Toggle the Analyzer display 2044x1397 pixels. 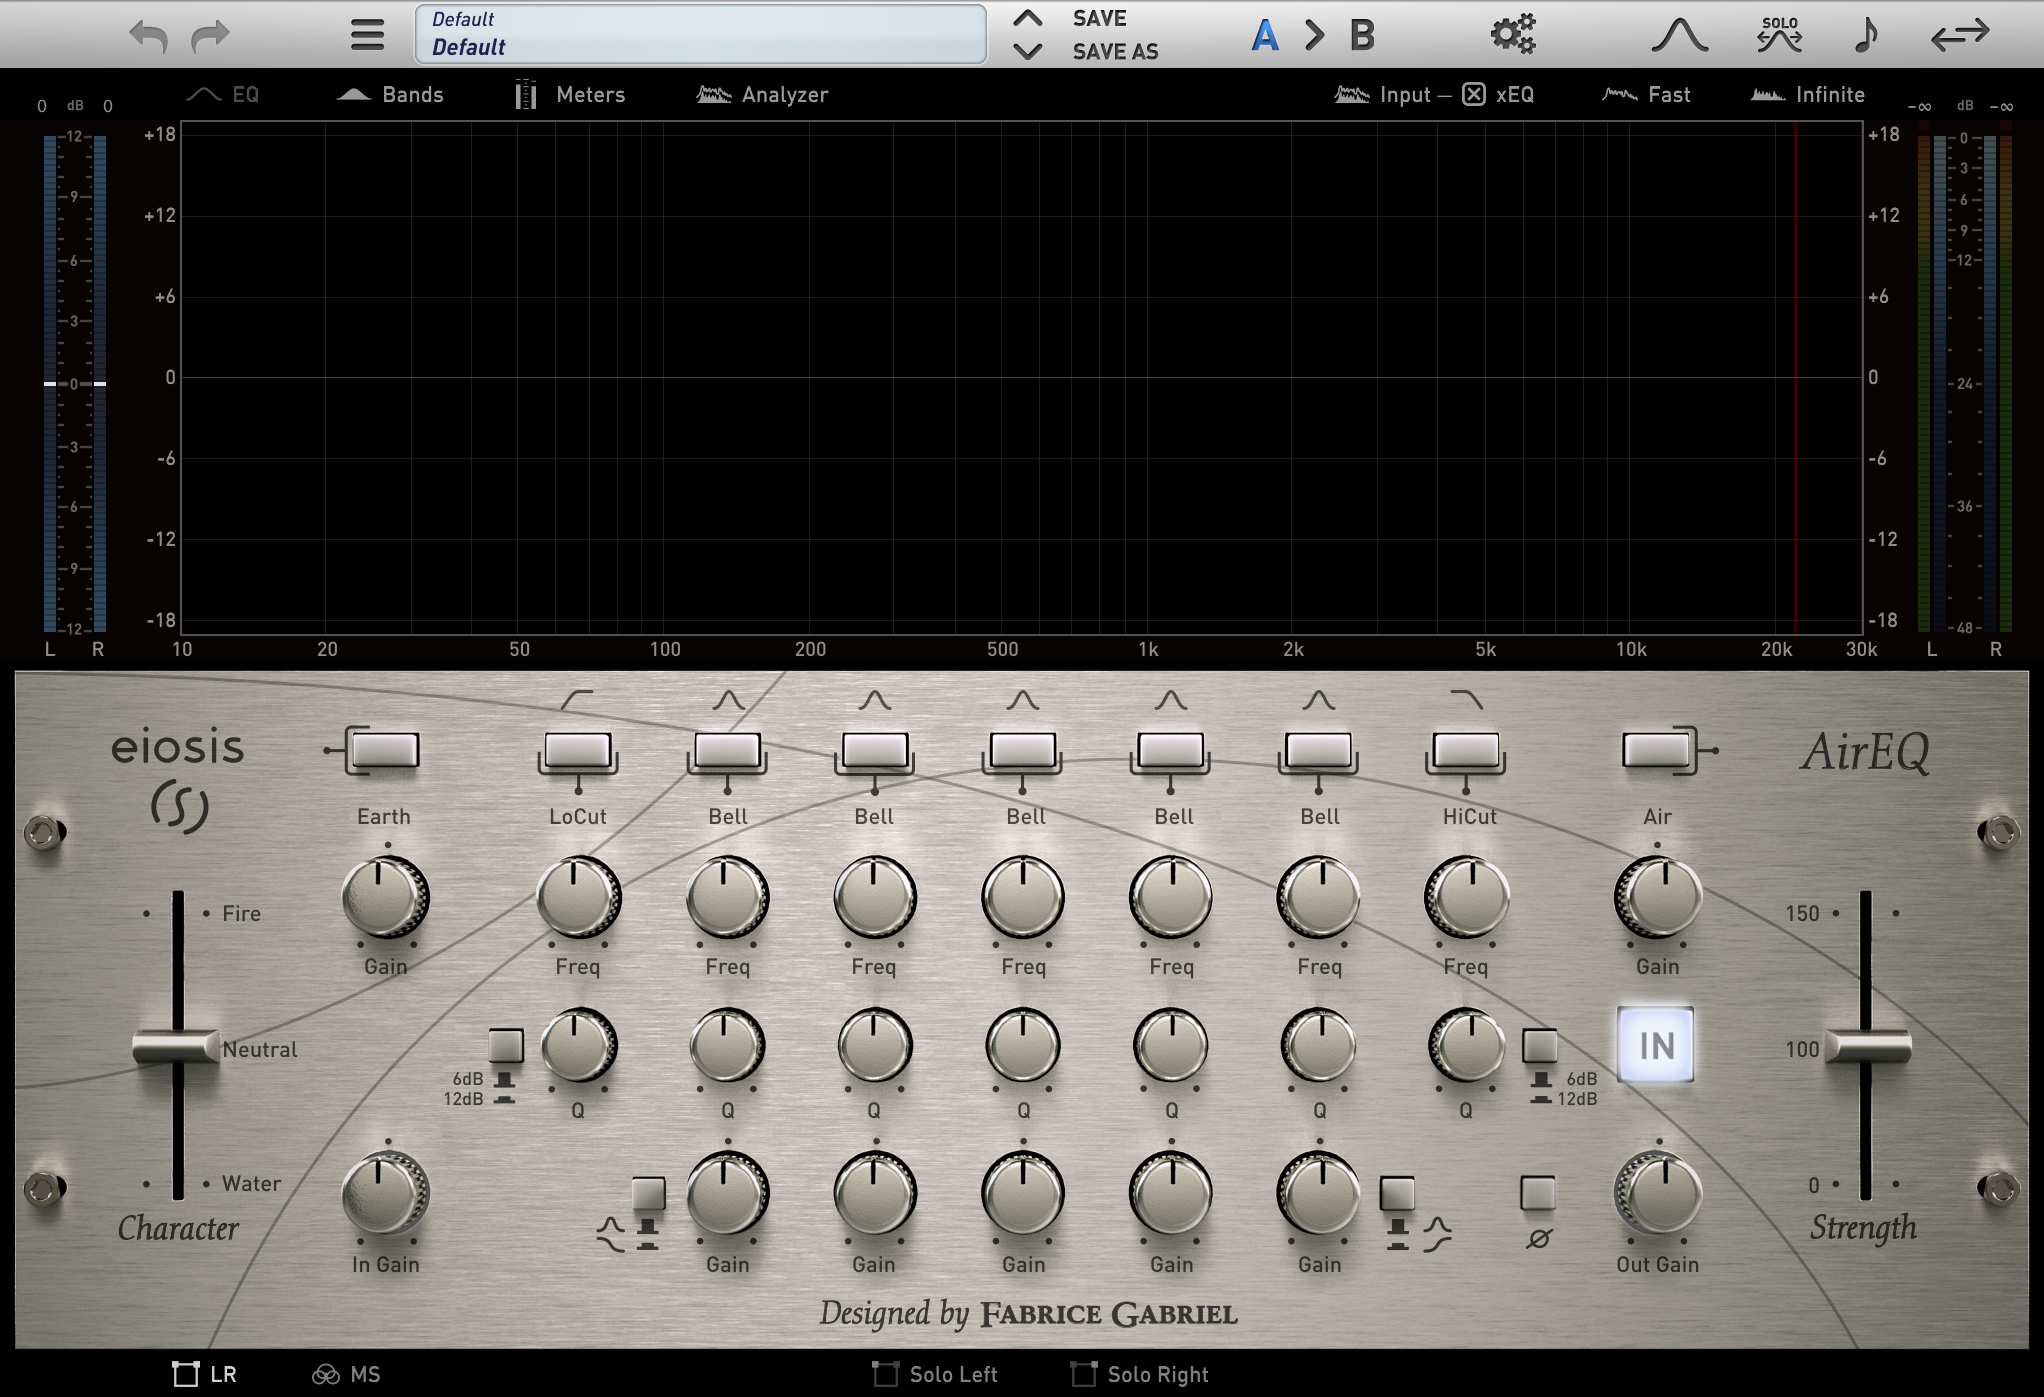pyautogui.click(x=762, y=95)
